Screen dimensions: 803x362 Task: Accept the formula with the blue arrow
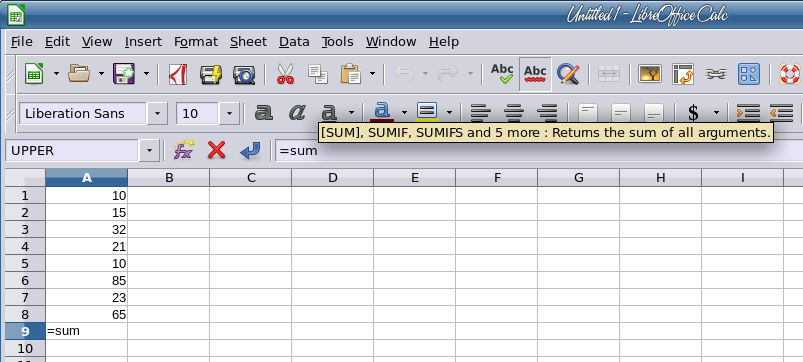(x=250, y=150)
